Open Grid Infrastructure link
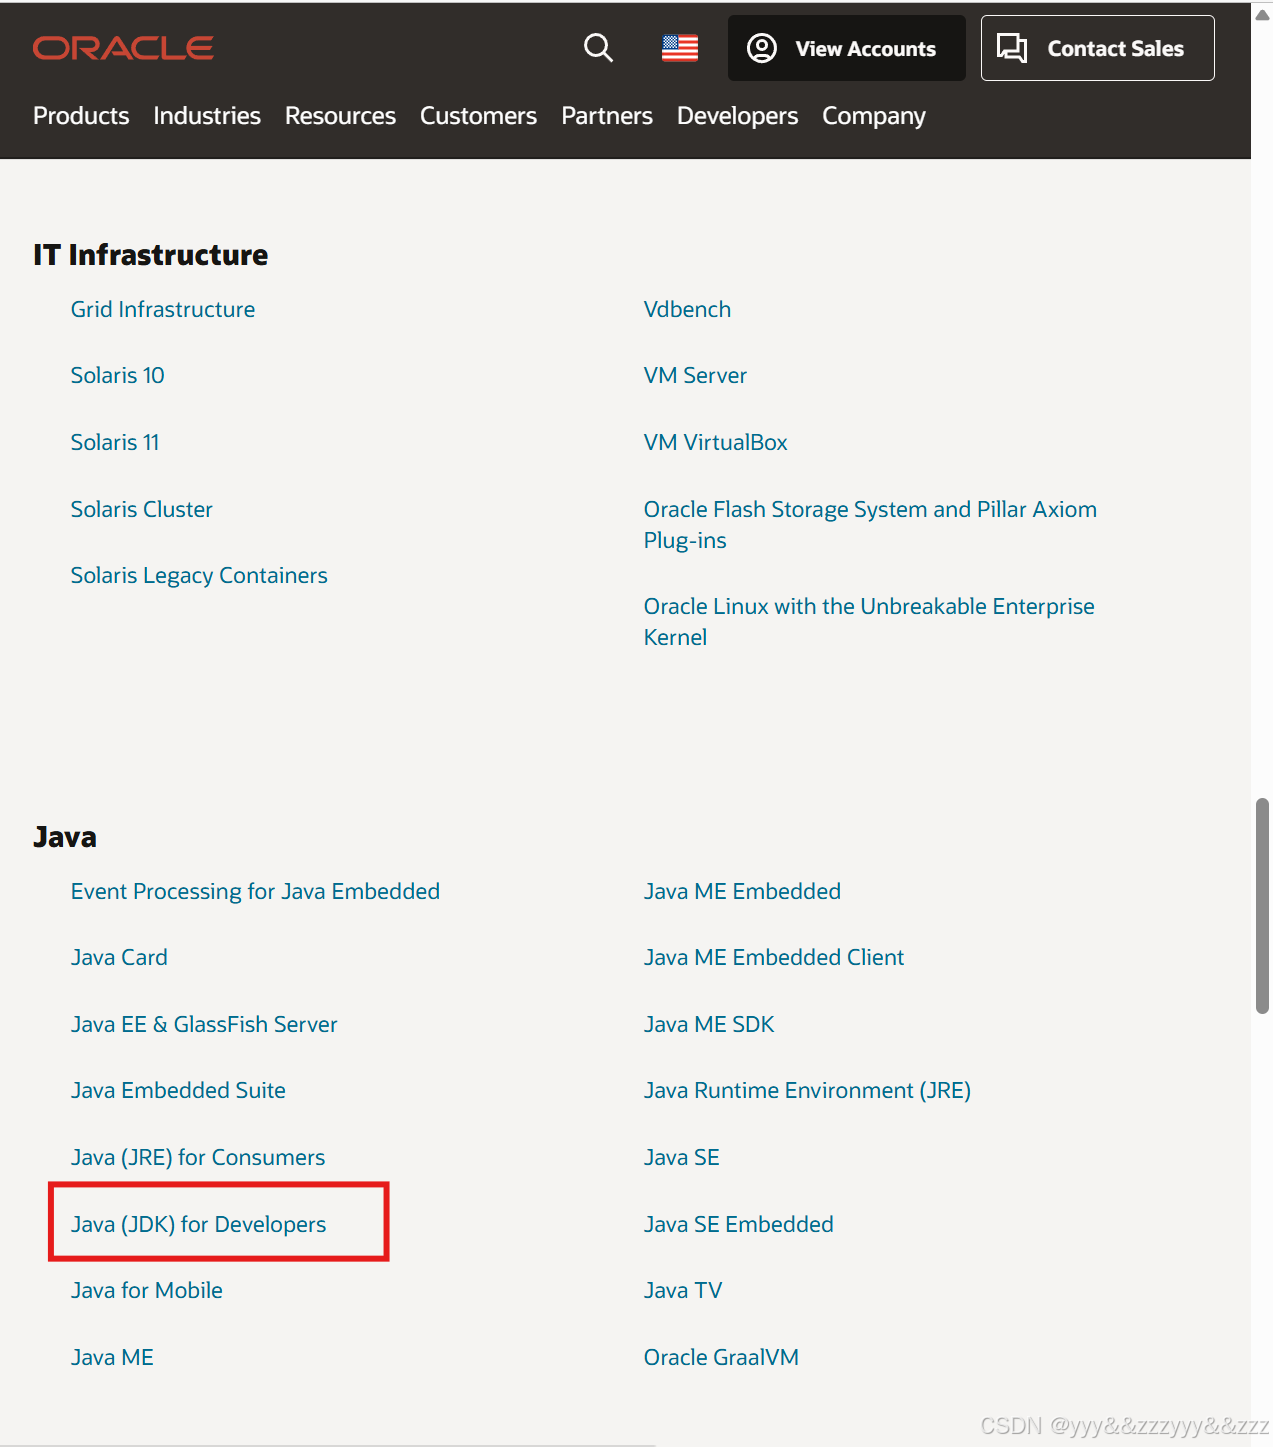The image size is (1273, 1447). tap(163, 309)
